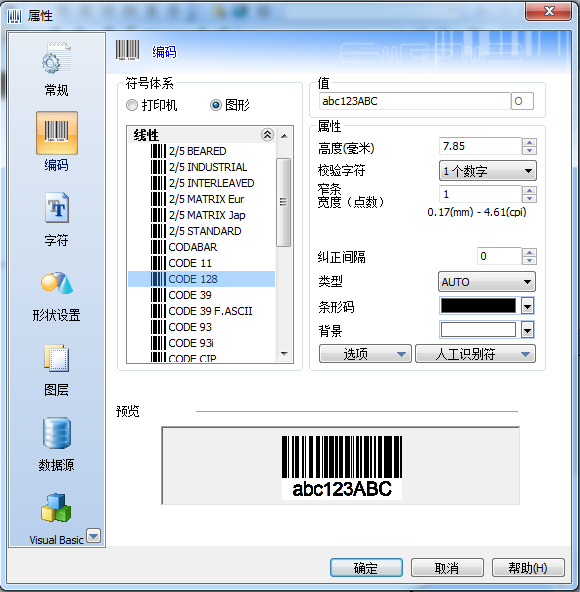Click 取消 to cancel

point(447,567)
